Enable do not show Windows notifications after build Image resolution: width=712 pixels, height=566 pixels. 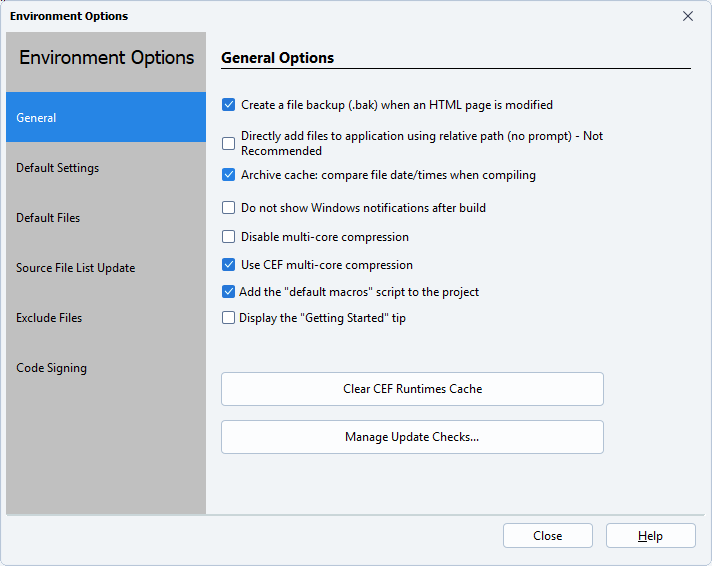point(229,209)
